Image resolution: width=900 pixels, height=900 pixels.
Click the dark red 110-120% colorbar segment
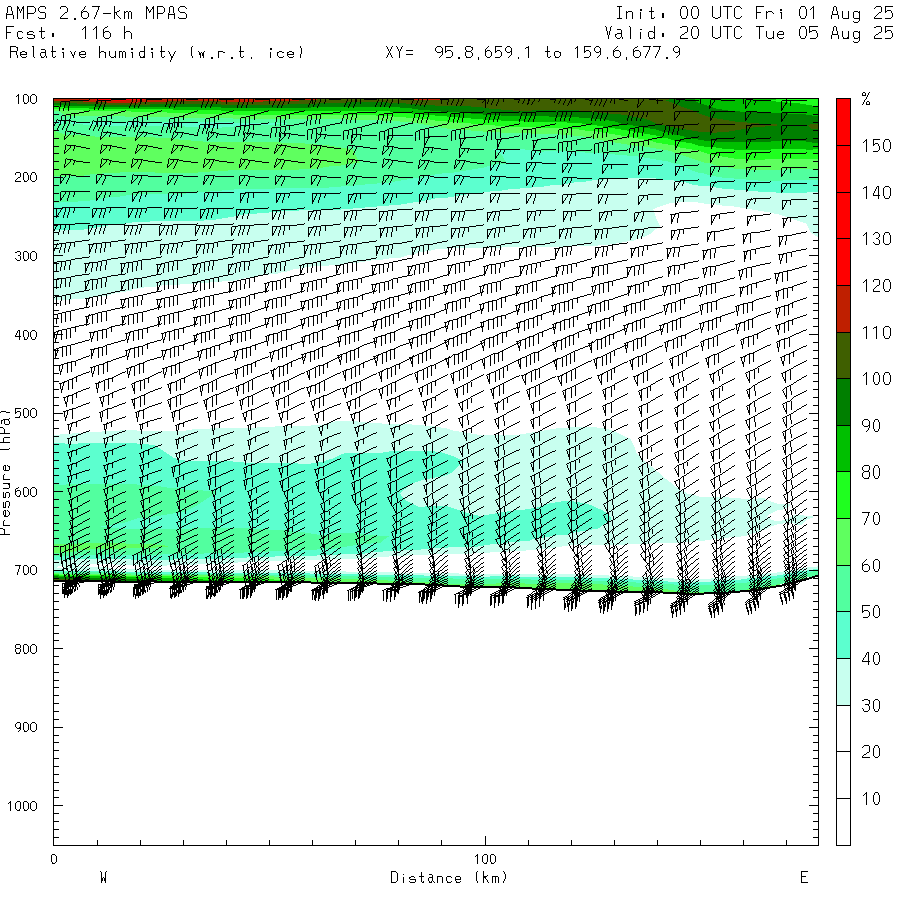click(843, 309)
